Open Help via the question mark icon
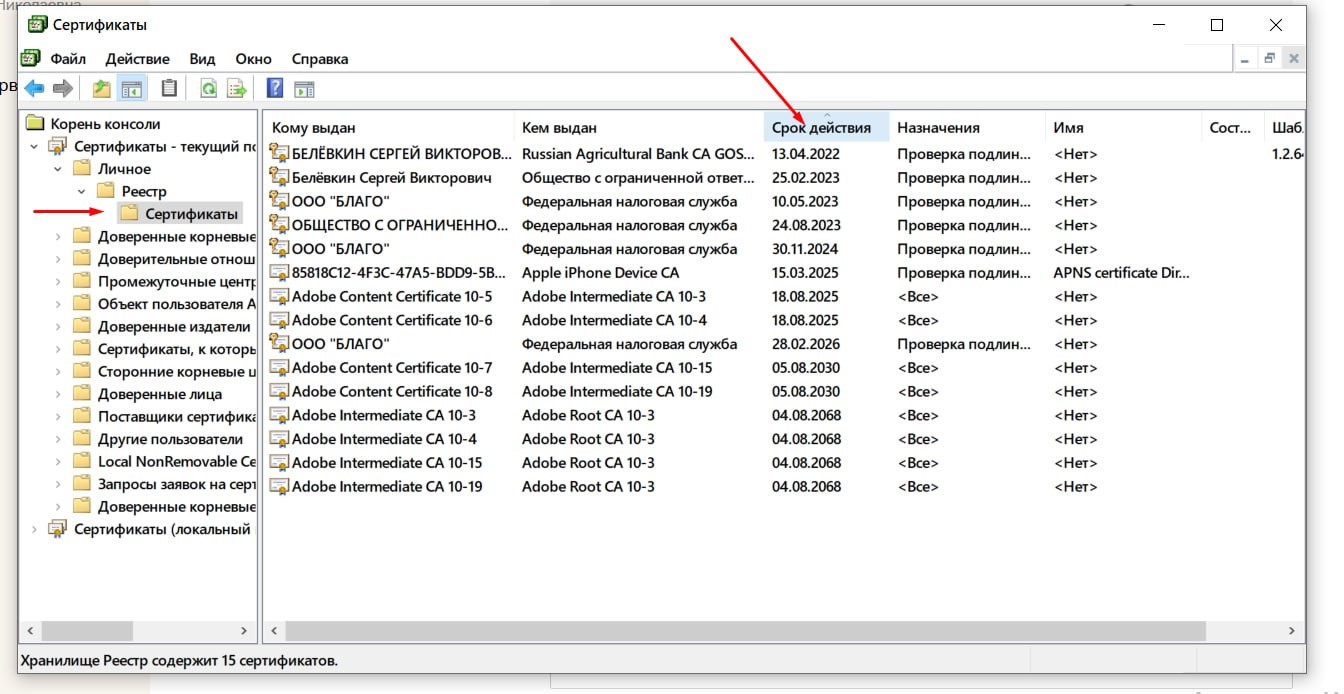This screenshot has height=694, width=1344. [x=275, y=89]
